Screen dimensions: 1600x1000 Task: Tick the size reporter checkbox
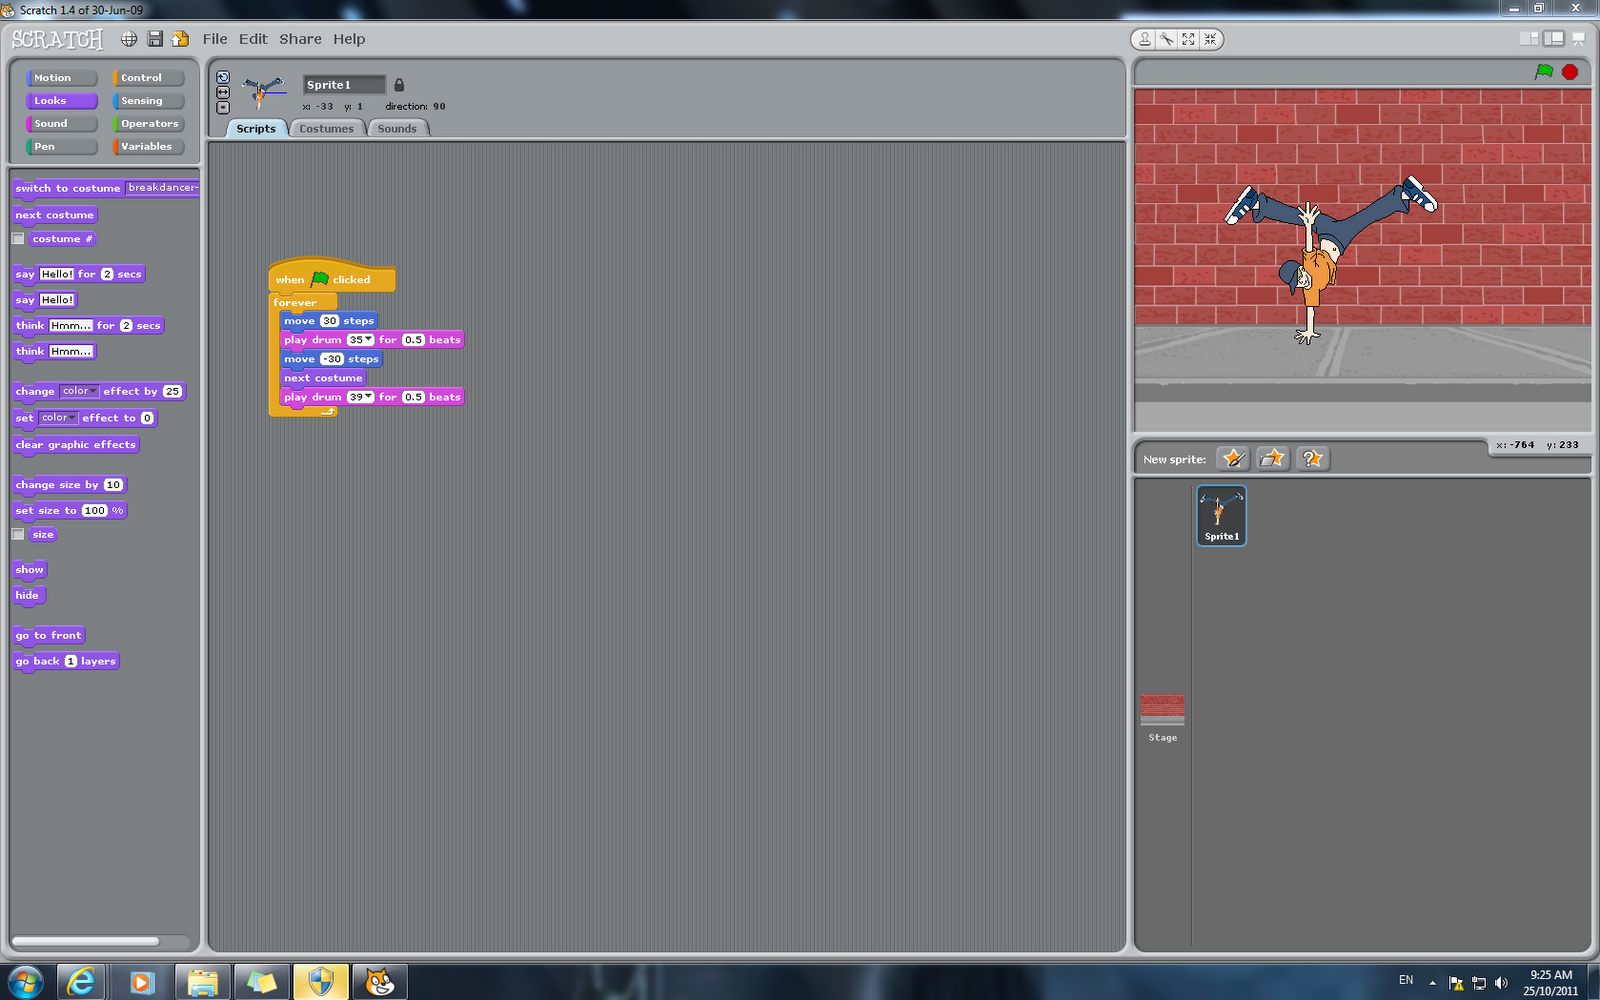[18, 534]
